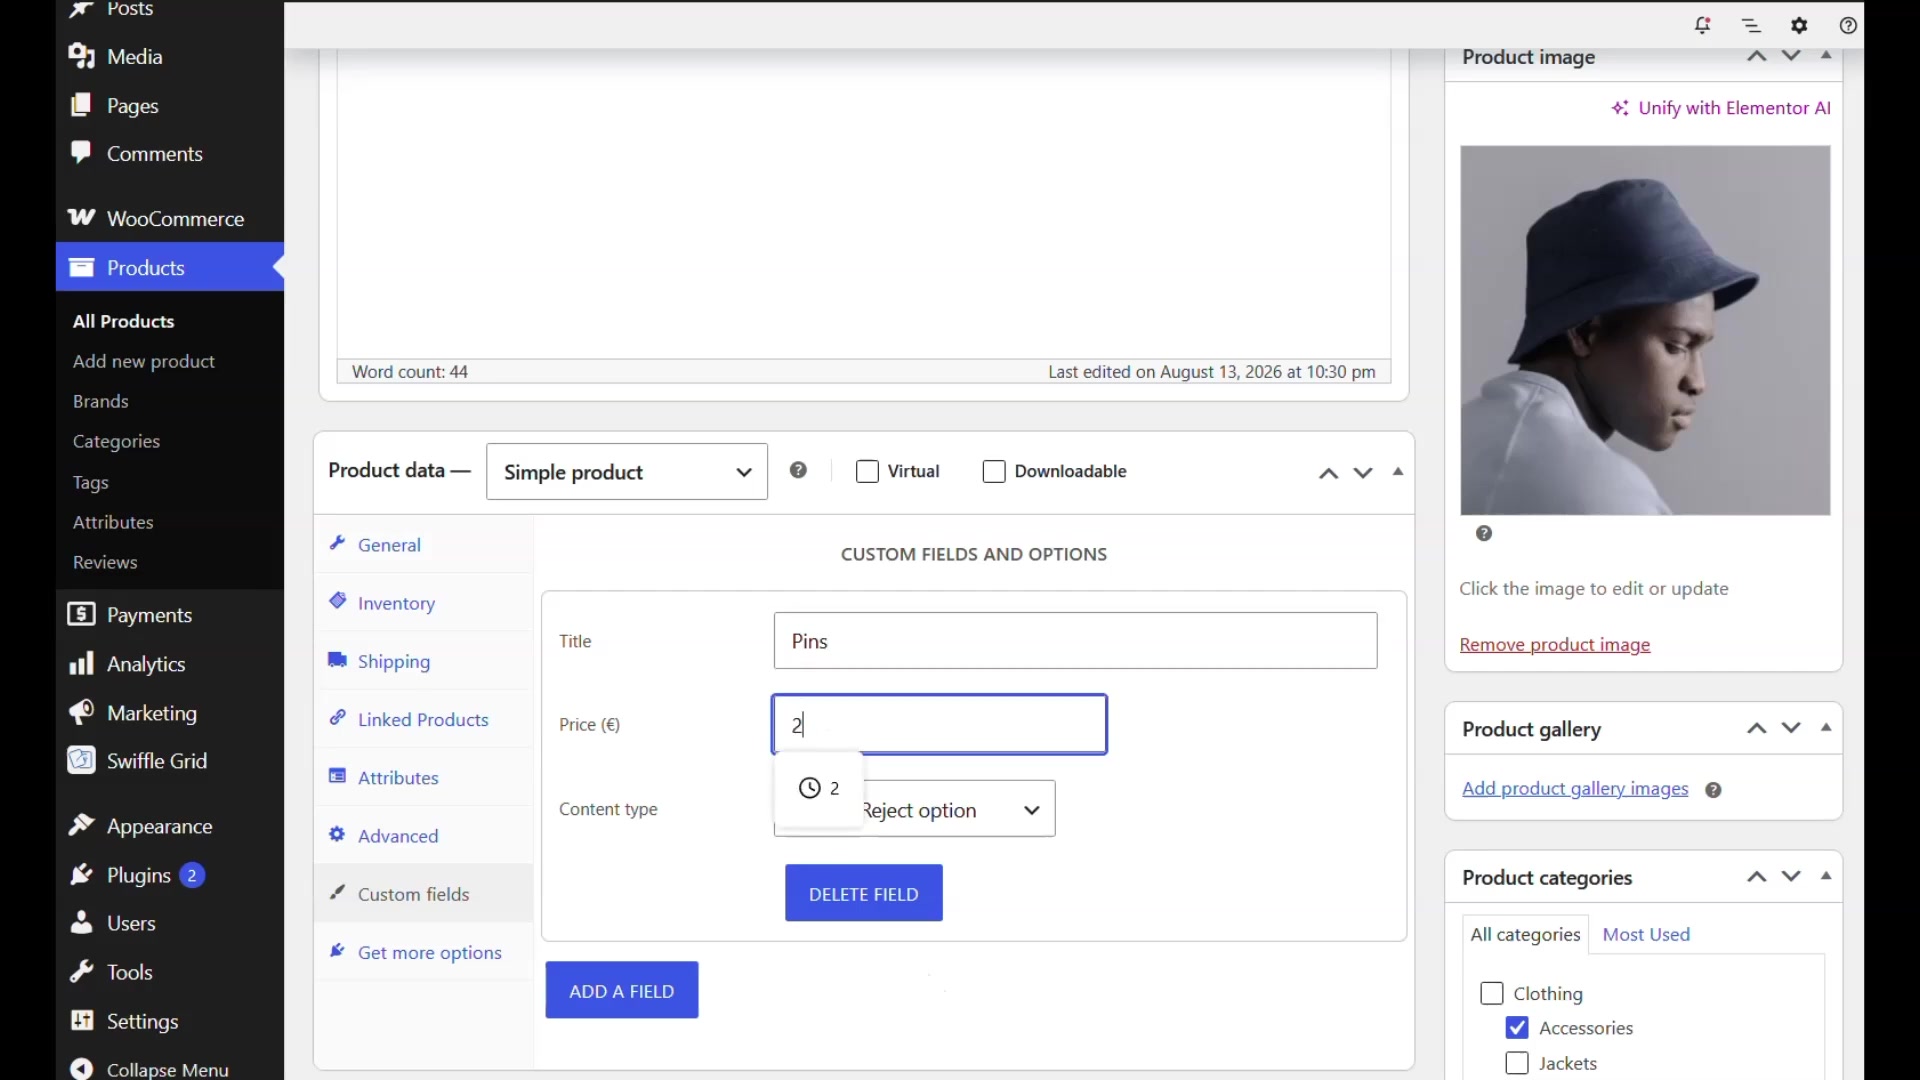
Task: Open Swiffle Grid in the sidebar
Action: (170, 761)
